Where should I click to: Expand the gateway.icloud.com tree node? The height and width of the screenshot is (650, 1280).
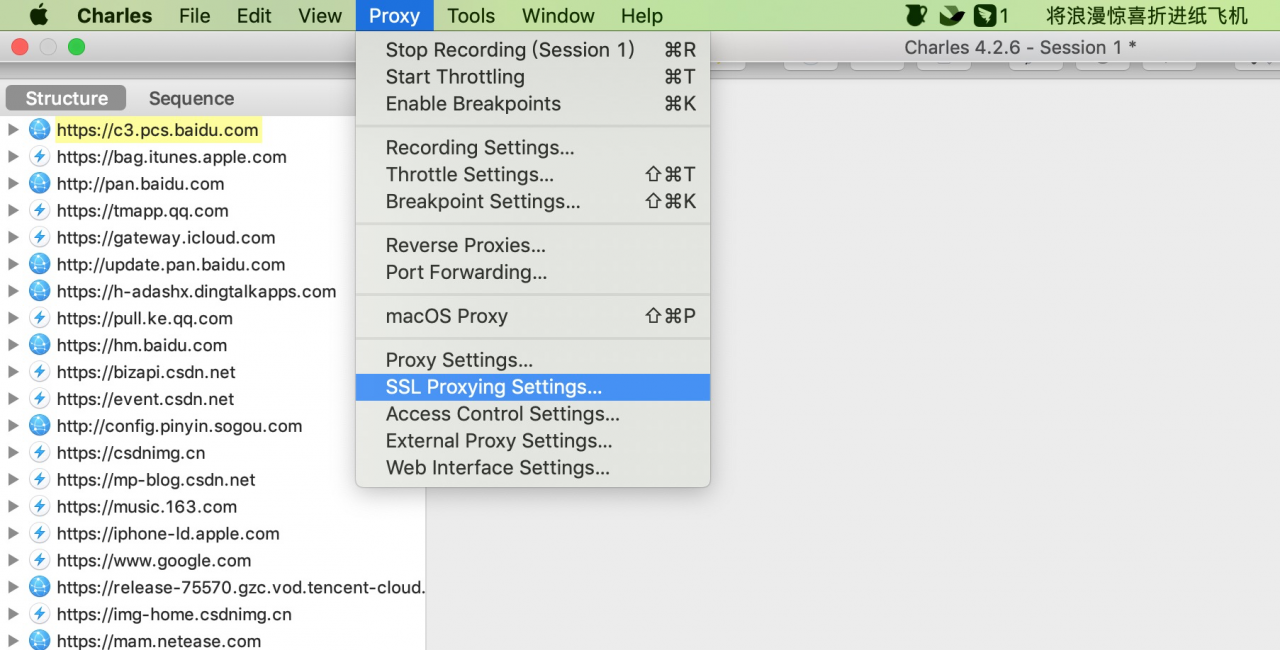point(13,237)
